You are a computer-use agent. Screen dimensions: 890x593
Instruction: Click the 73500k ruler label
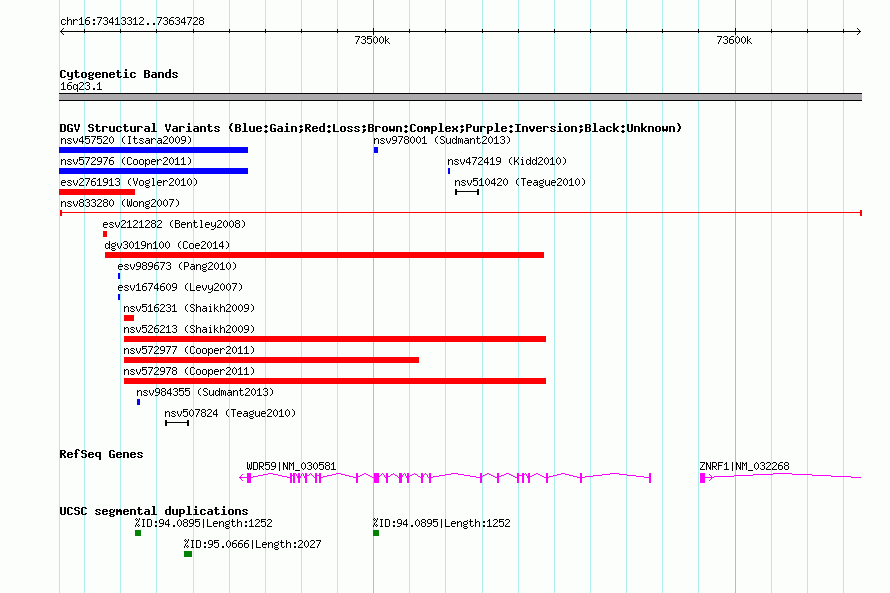(372, 40)
